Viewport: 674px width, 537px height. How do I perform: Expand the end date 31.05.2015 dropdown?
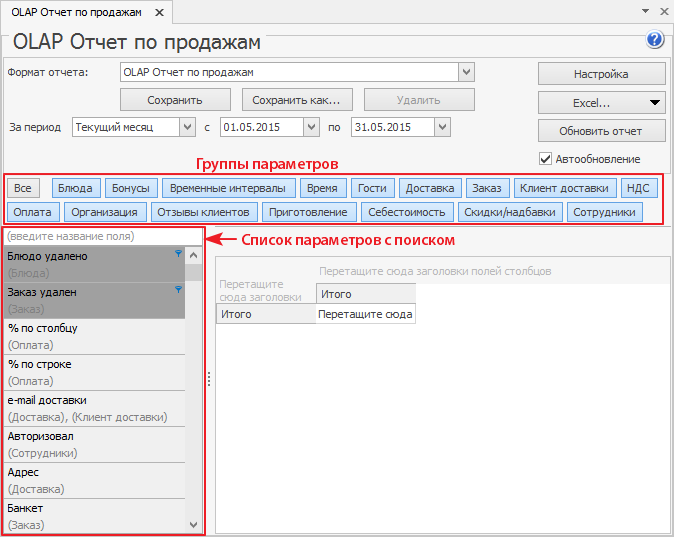(x=442, y=127)
